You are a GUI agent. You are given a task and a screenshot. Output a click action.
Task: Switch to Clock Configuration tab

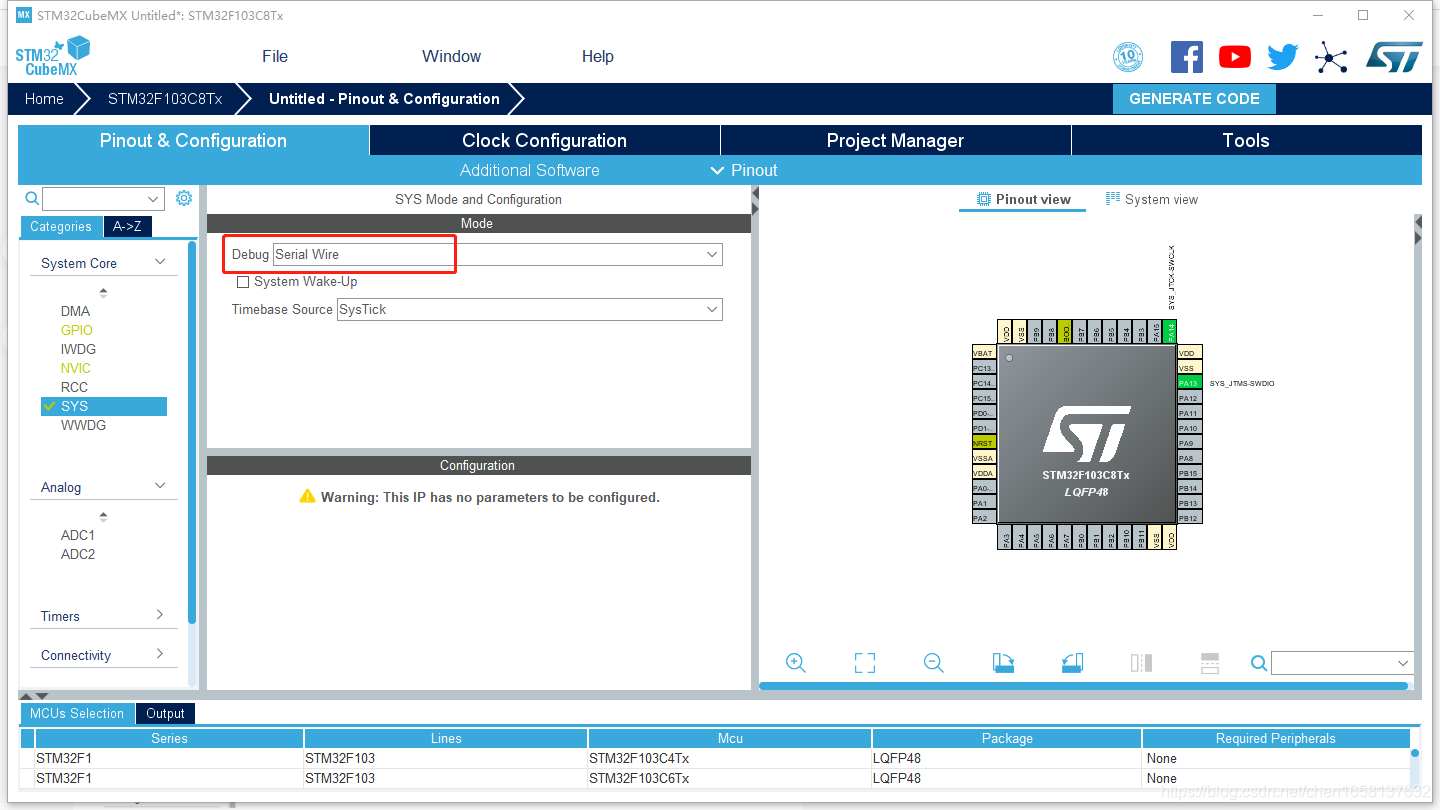[544, 141]
